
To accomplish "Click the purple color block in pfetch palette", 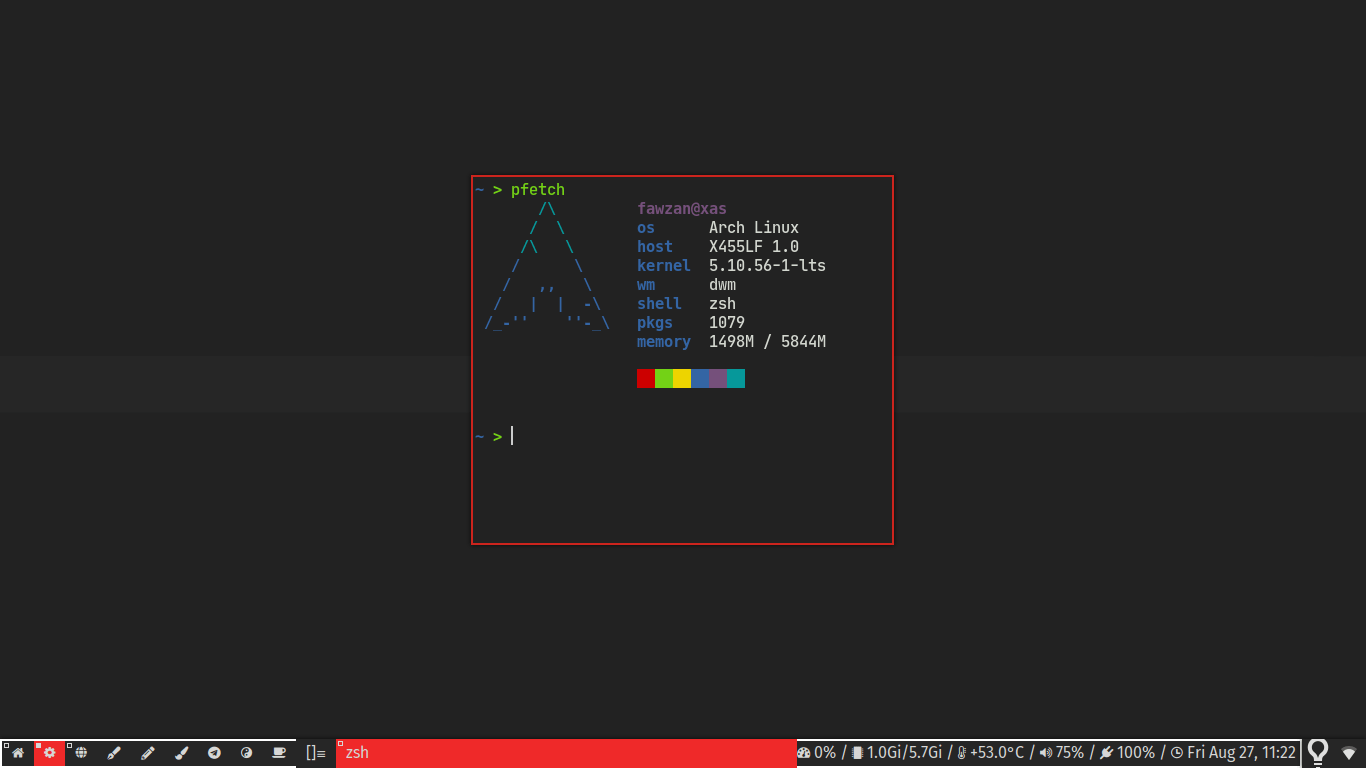I will point(718,378).
